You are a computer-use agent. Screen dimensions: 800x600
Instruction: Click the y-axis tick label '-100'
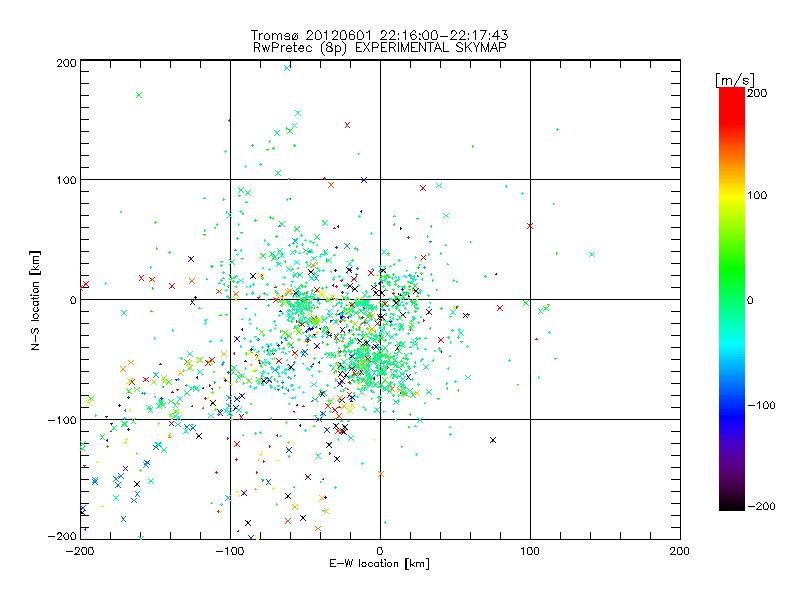62,420
